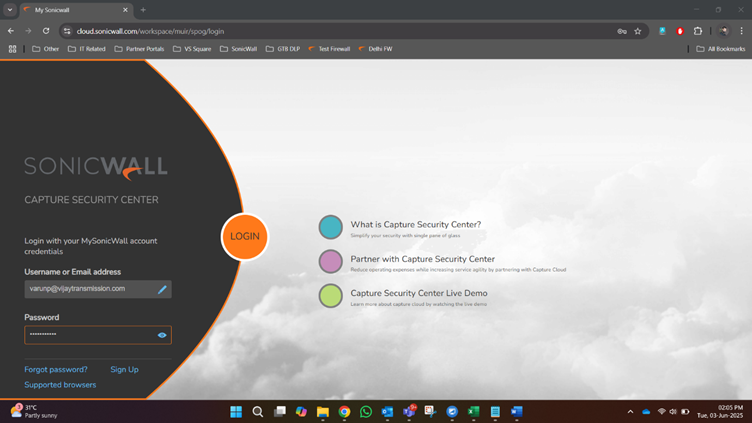Select the purple circle for Partner with Capture Security Center
The width and height of the screenshot is (752, 423).
tap(330, 261)
